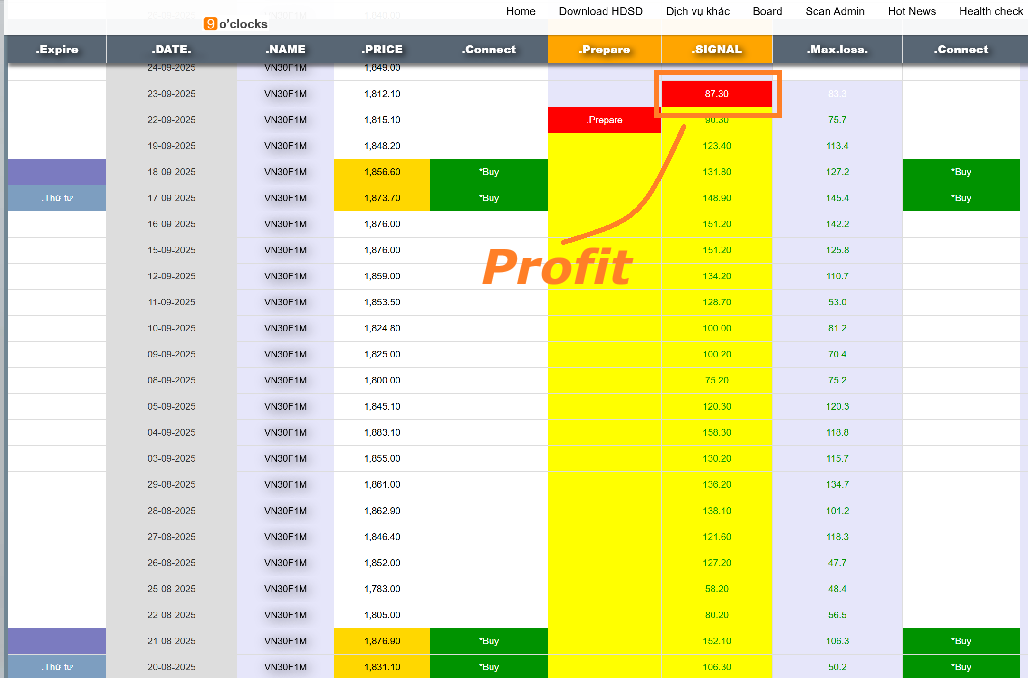The image size is (1029, 678).
Task: Select the 23-09-2025 date cell
Action: 171,94
